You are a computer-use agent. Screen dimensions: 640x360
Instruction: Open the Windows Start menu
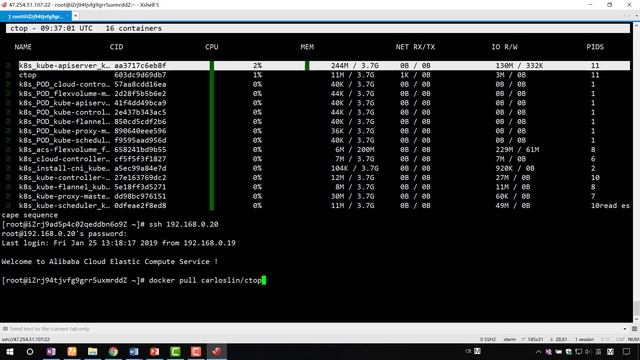pyautogui.click(x=9, y=351)
